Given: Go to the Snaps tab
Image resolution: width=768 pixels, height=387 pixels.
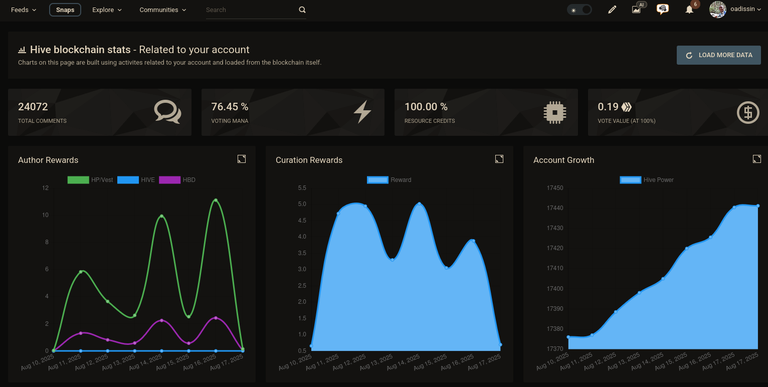Looking at the screenshot, I should tap(65, 10).
